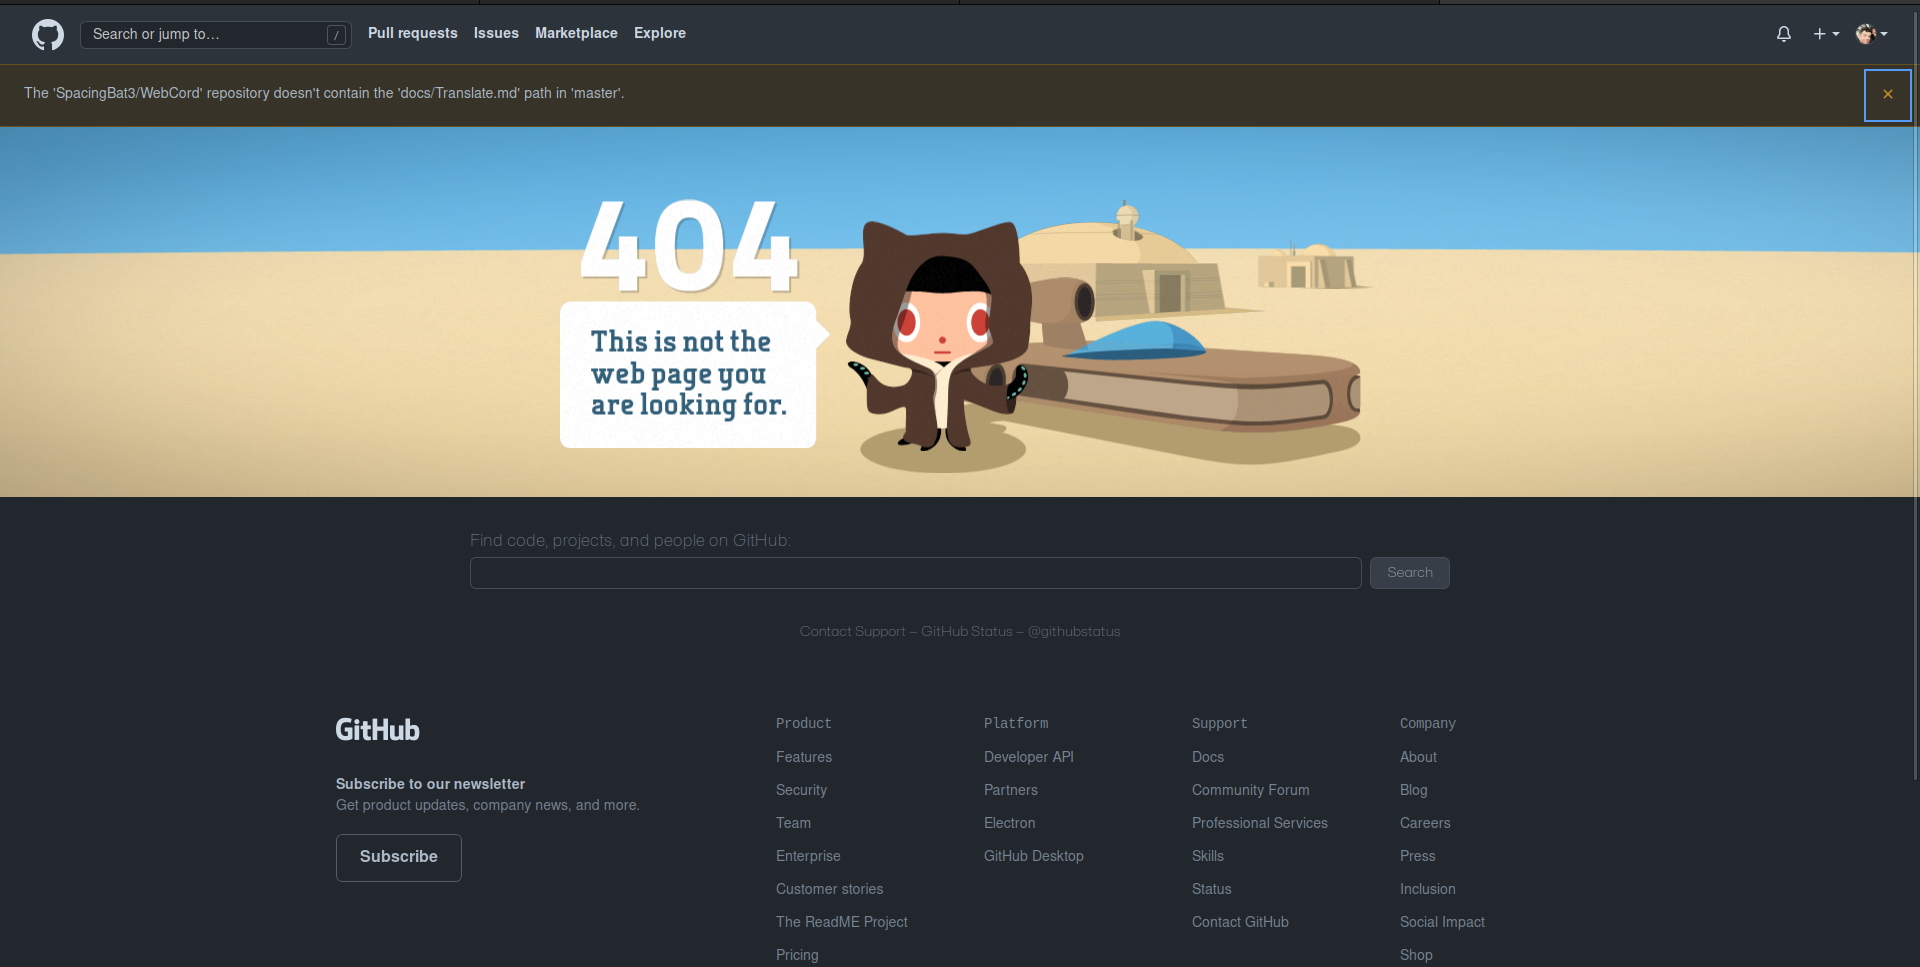Image resolution: width=1920 pixels, height=967 pixels.
Task: Click the plus icon to create something new
Action: click(x=1819, y=34)
